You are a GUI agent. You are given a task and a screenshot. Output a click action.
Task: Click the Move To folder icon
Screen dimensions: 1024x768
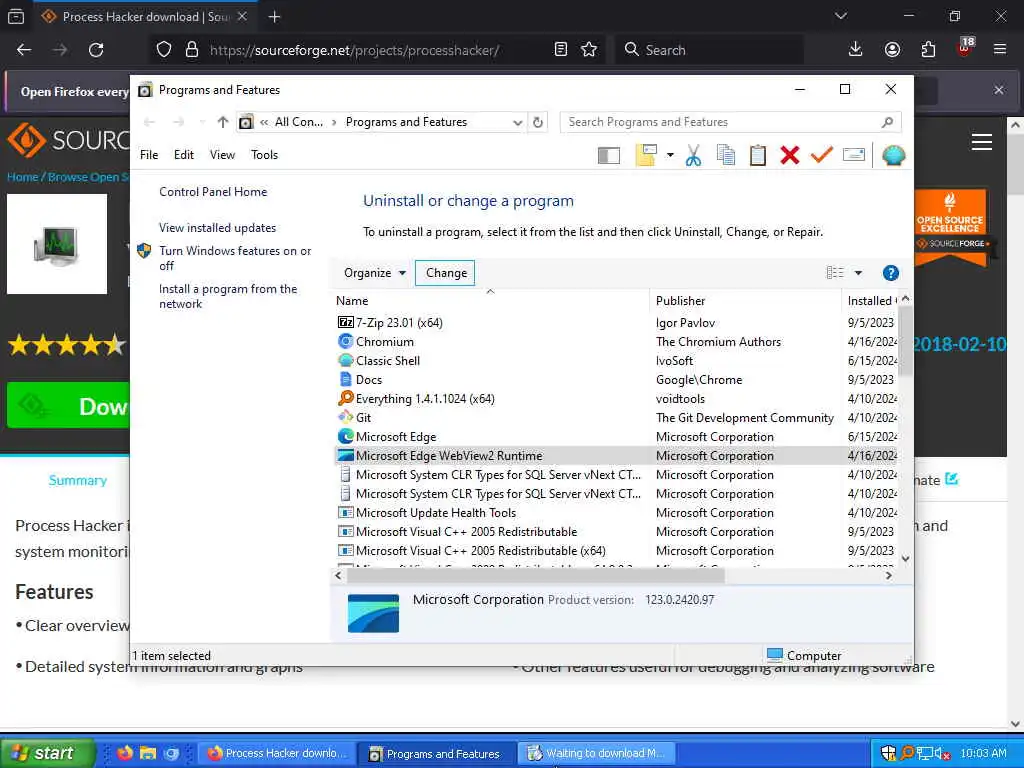[x=646, y=155]
